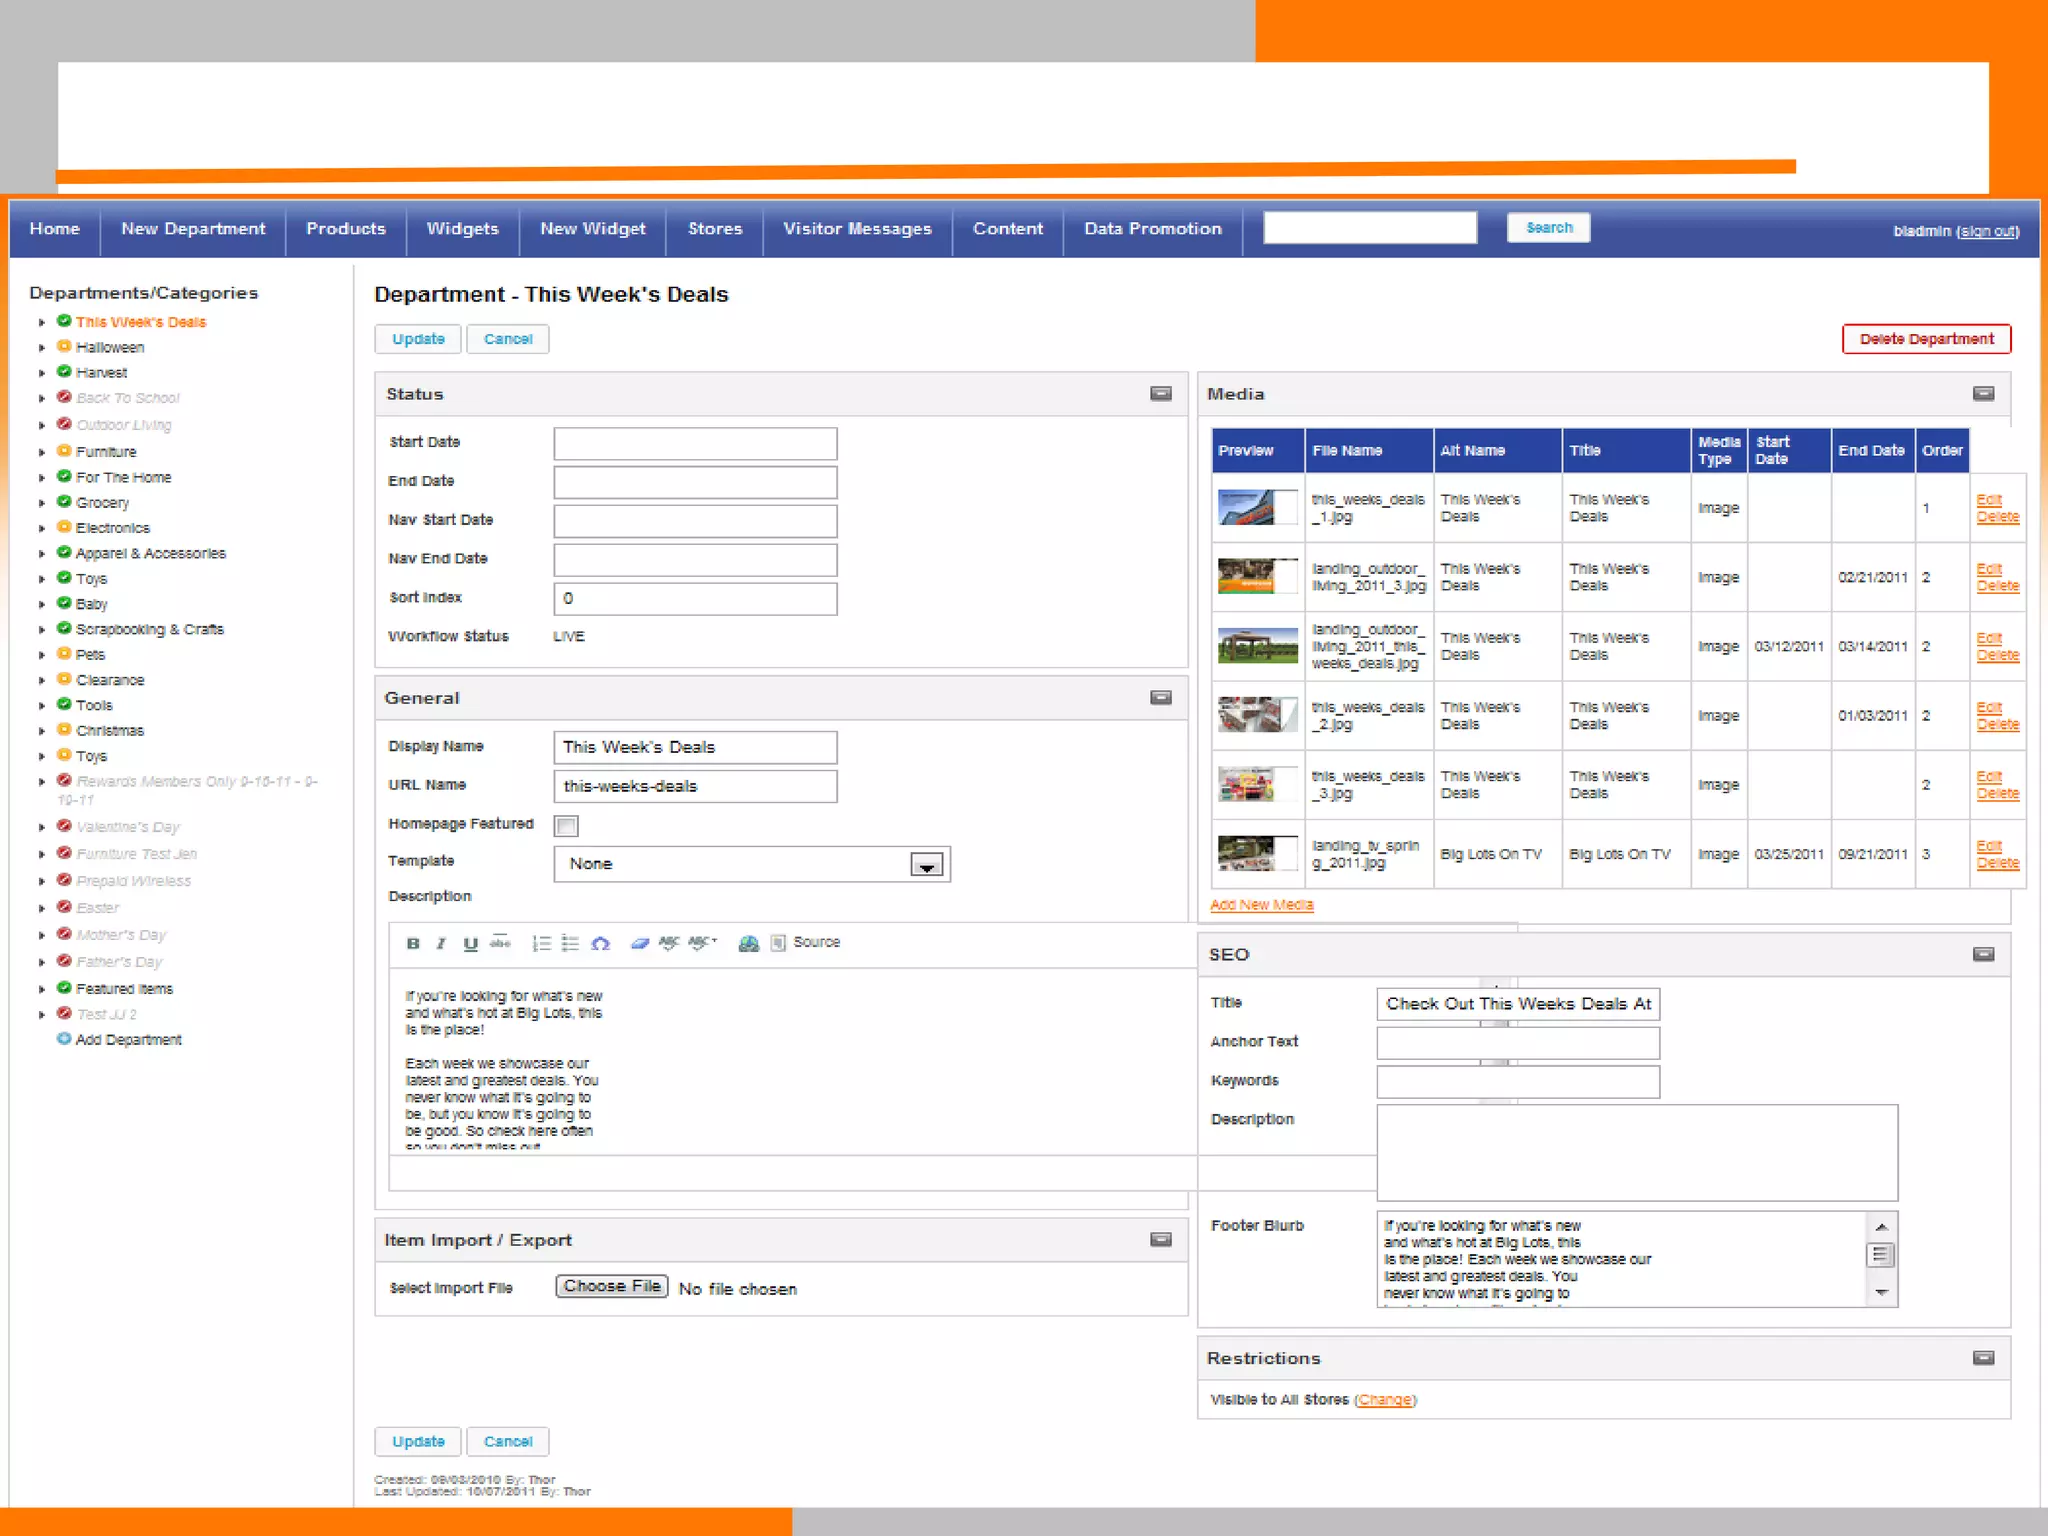Collapse the Status panel
The width and height of the screenshot is (2048, 1536).
tap(1160, 394)
